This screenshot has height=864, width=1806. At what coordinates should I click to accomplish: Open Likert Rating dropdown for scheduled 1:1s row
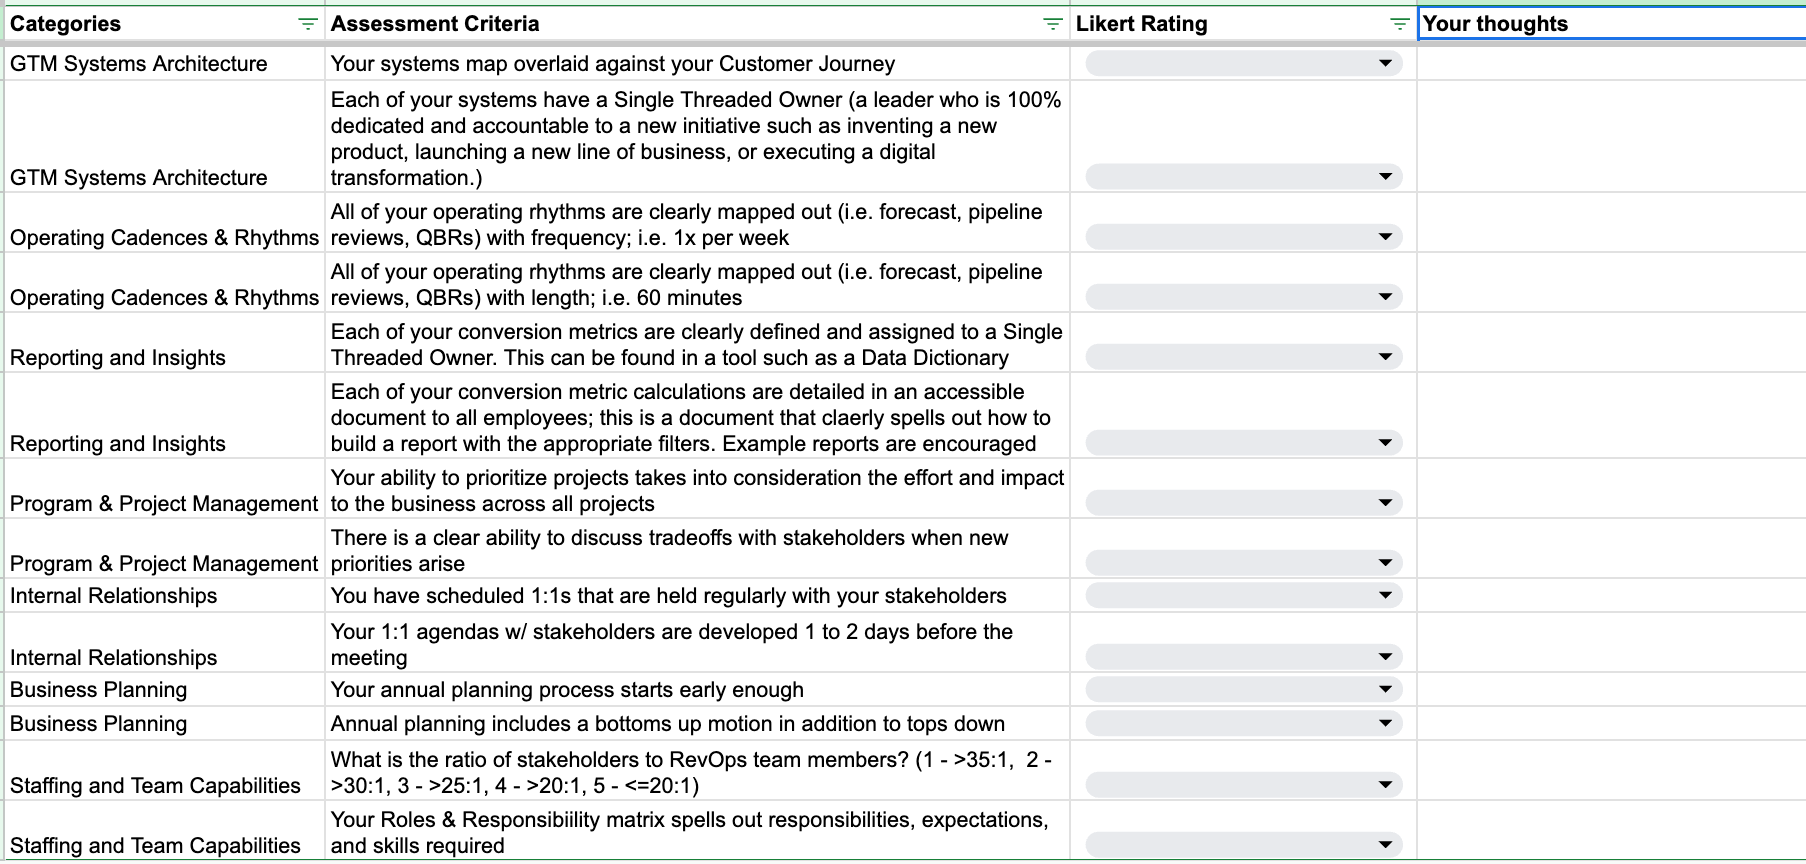pos(1387,595)
